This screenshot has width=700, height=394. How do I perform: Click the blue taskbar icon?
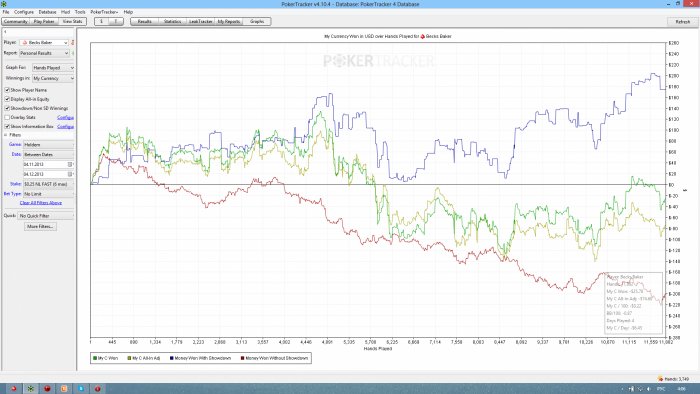[81, 389]
